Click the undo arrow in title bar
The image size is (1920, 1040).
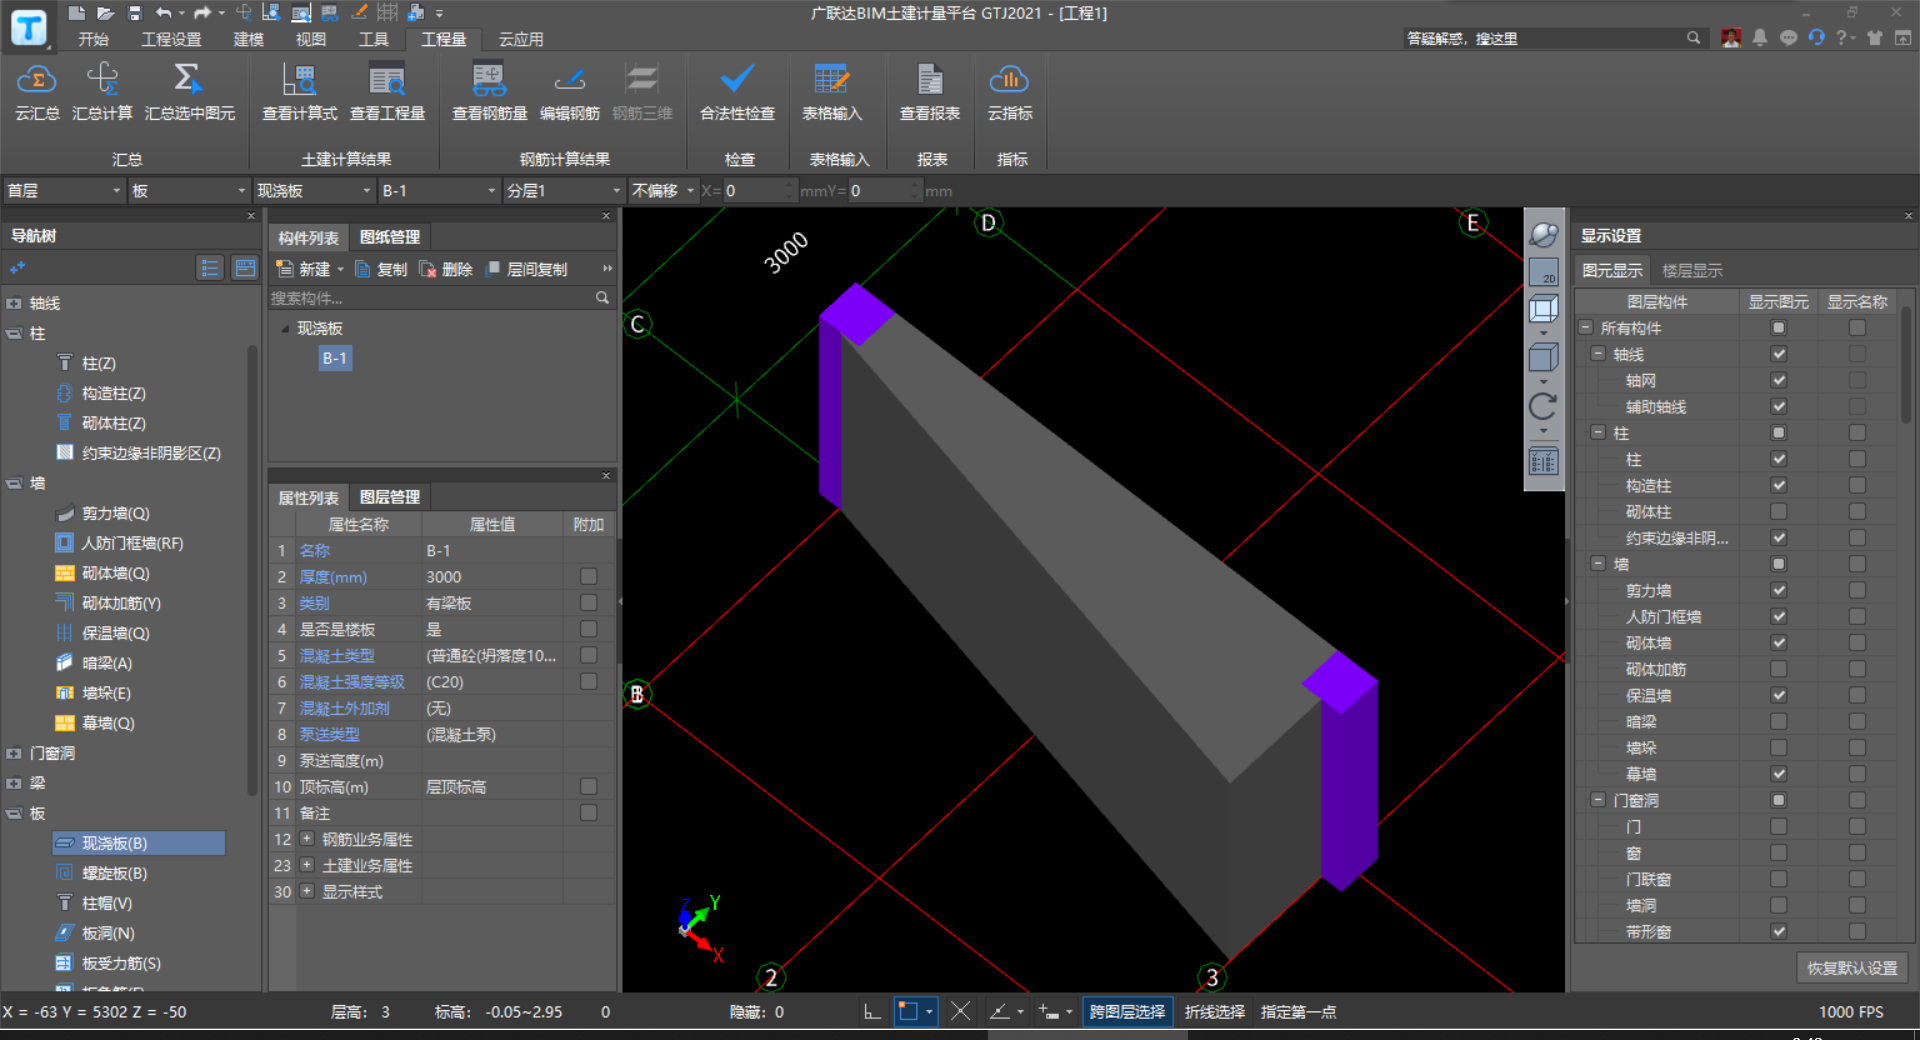164,13
